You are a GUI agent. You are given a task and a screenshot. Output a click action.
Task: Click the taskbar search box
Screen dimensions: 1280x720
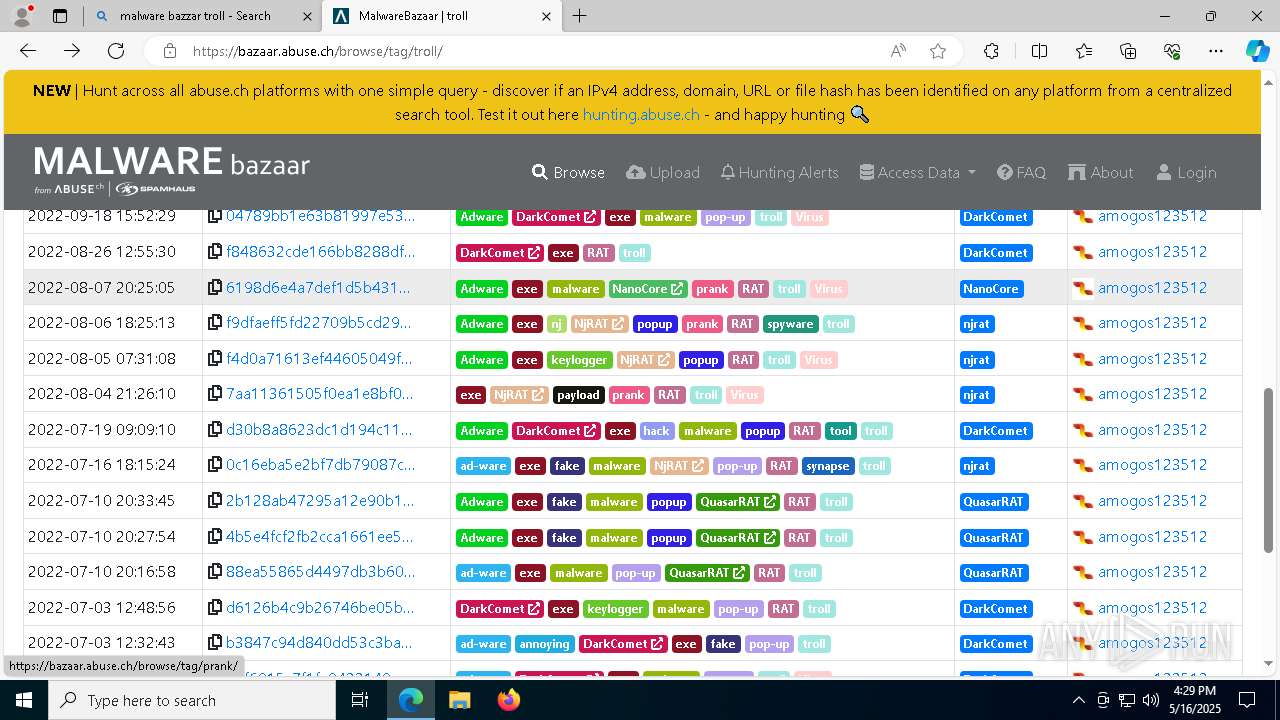(x=192, y=700)
